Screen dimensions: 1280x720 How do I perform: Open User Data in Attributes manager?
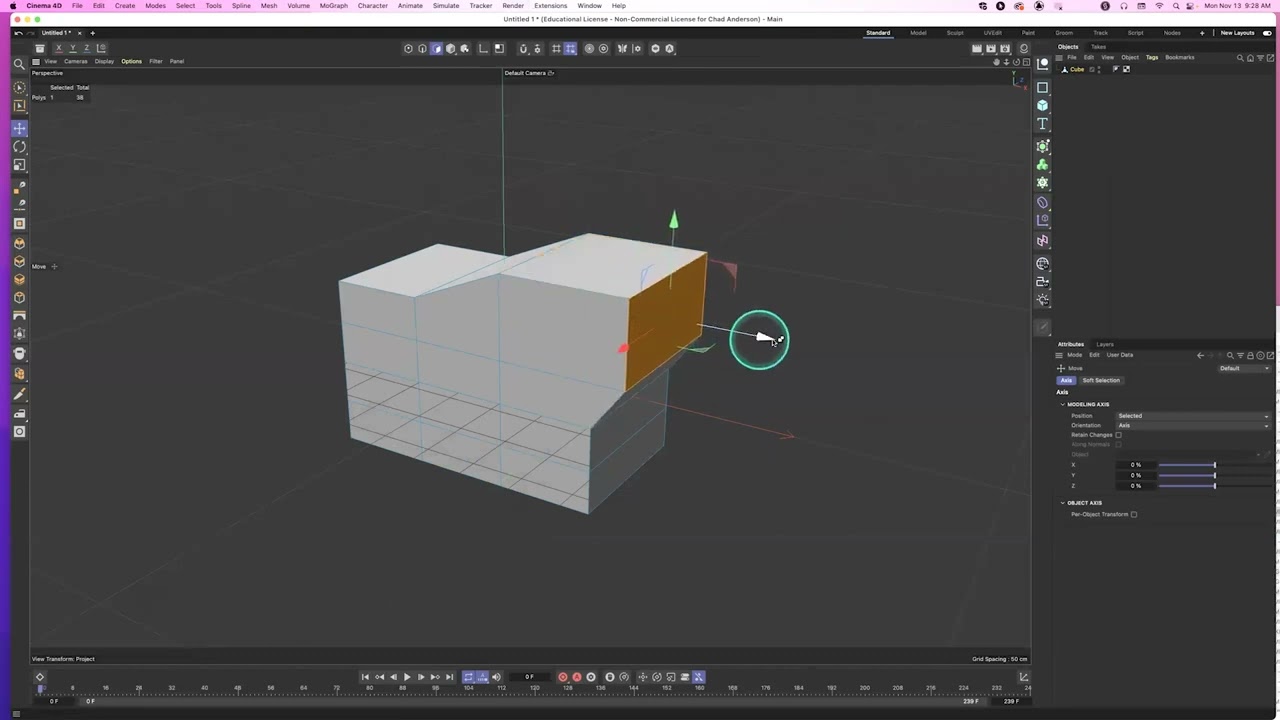coord(1120,355)
